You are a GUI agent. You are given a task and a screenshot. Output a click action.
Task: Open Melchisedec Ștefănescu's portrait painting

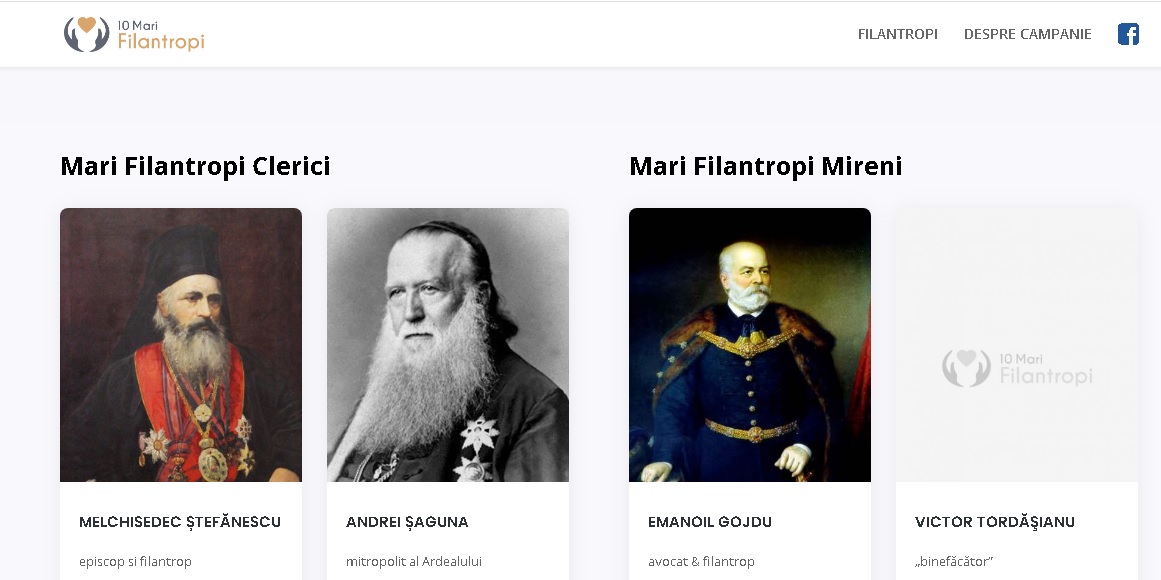(181, 345)
